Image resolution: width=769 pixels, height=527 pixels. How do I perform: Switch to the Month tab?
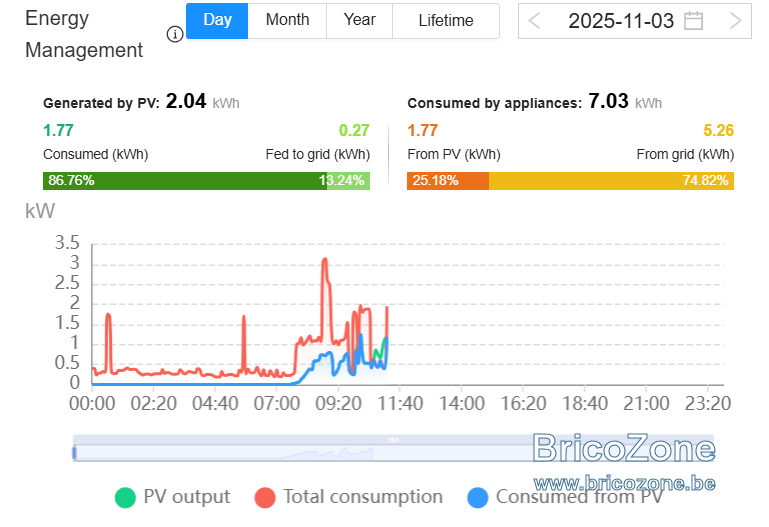[x=287, y=21]
